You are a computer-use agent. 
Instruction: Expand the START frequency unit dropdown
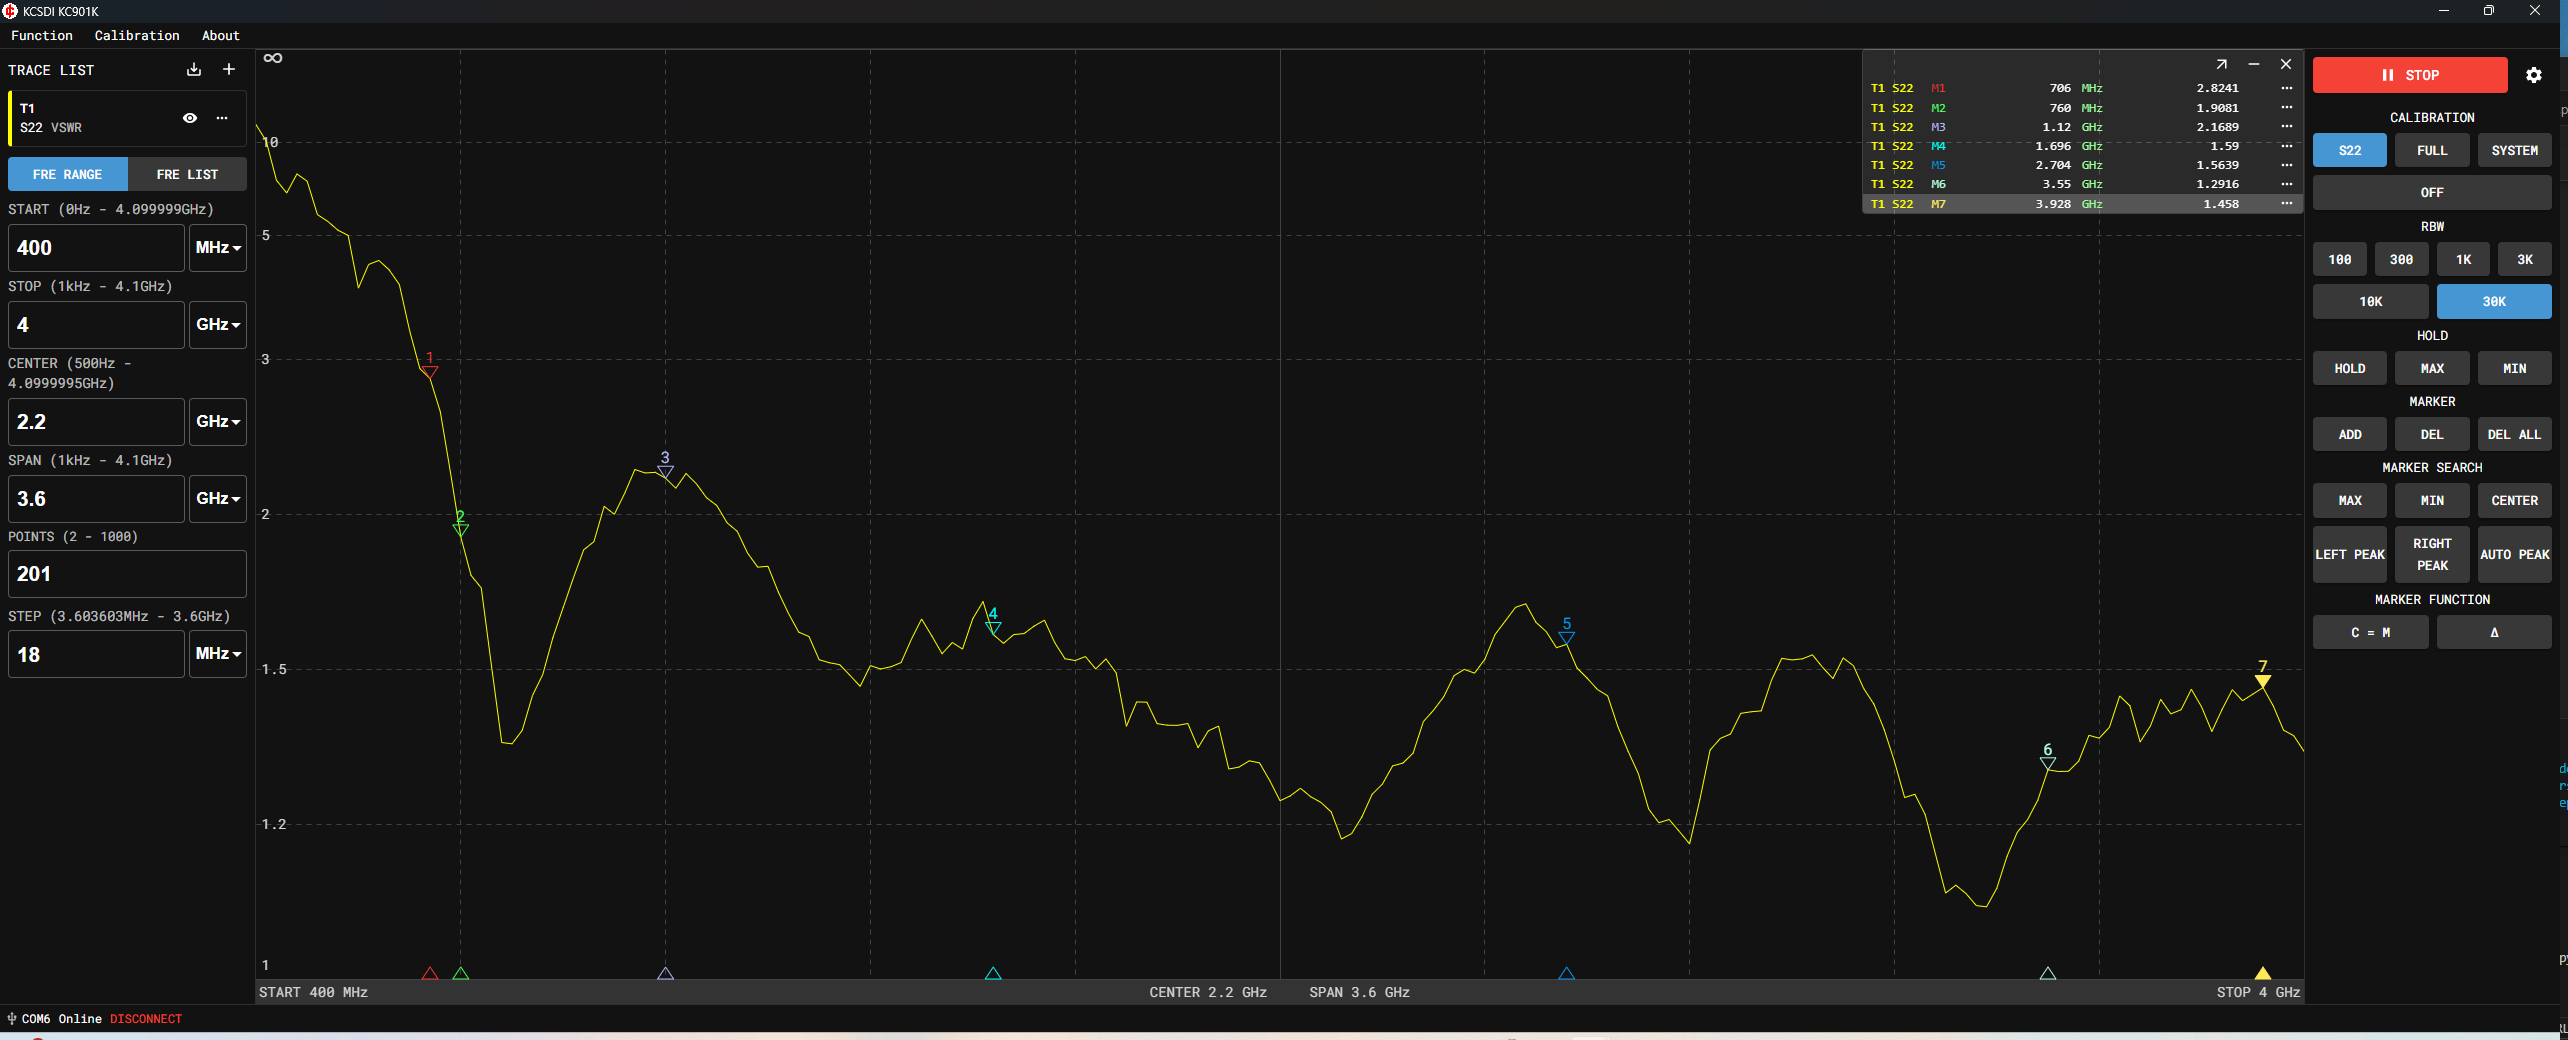click(218, 248)
